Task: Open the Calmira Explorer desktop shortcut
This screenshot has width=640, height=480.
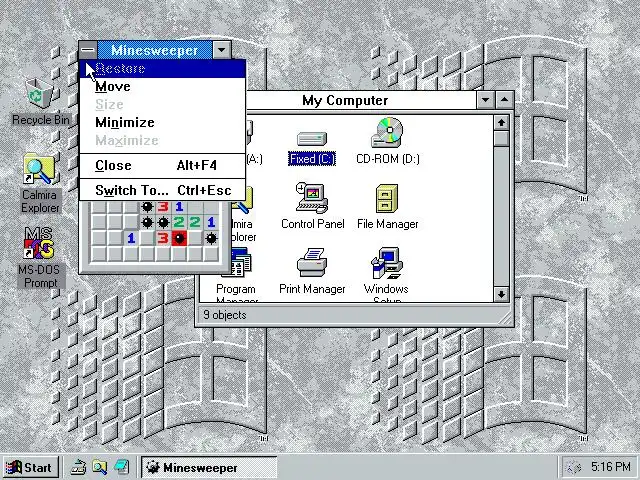Action: [x=40, y=183]
